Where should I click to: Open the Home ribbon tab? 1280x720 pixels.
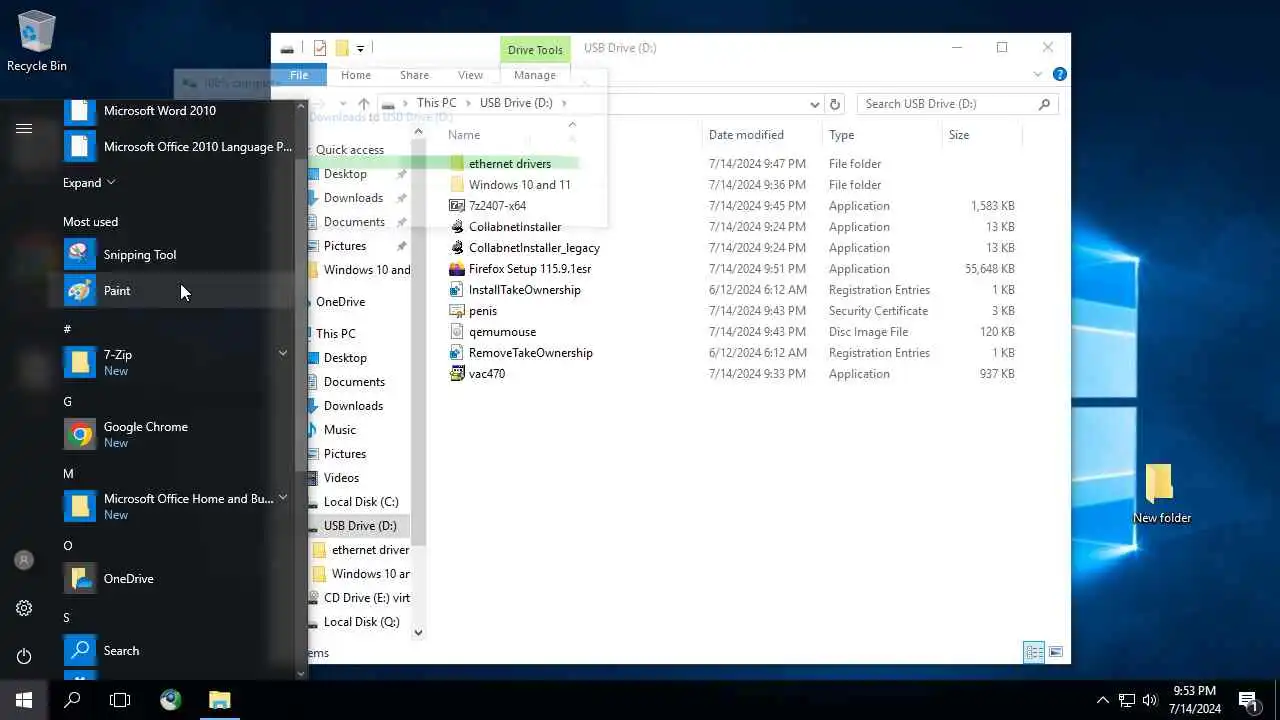[356, 75]
